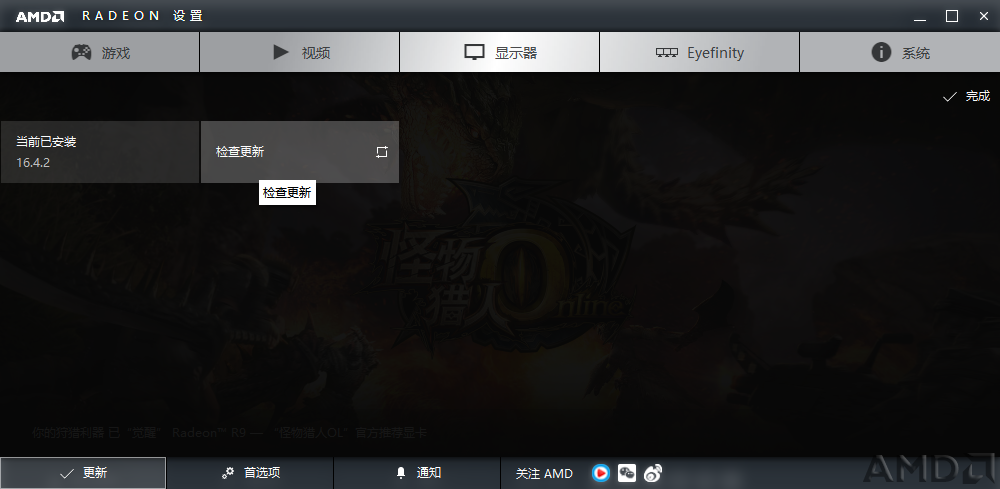
Task: Maximize the Radeon settings window
Action: point(952,16)
